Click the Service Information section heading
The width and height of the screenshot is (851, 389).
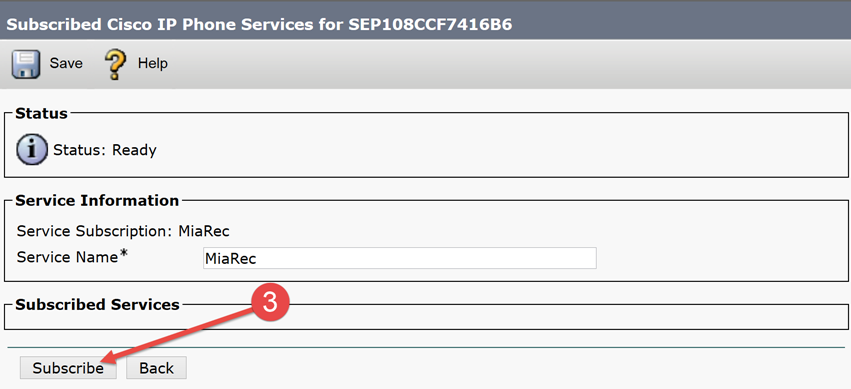[x=97, y=201]
